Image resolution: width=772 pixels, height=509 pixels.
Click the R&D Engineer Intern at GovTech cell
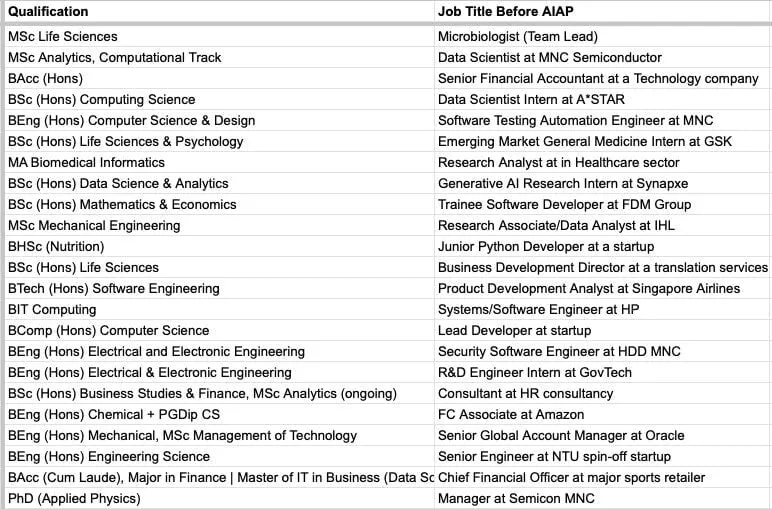603,373
